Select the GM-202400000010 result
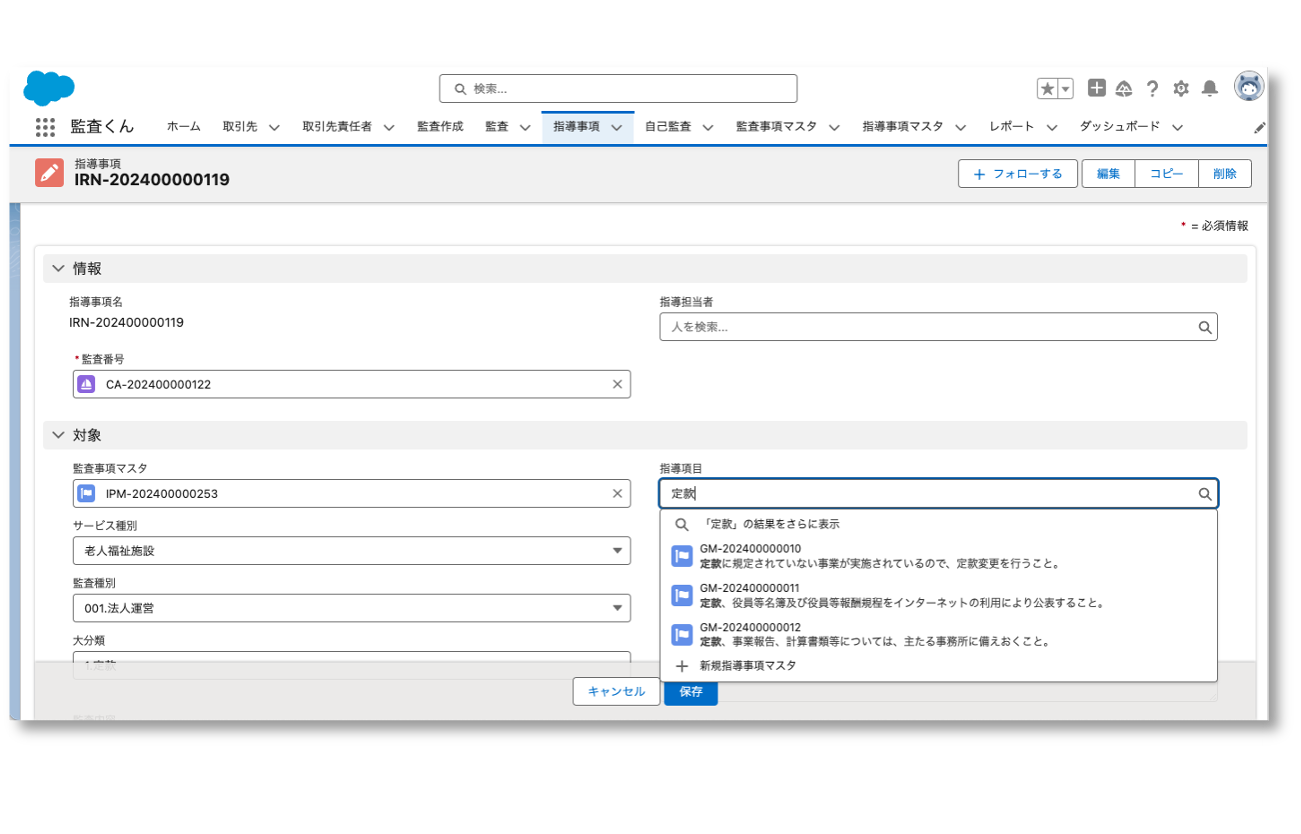The height and width of the screenshot is (834, 1301). pos(938,556)
